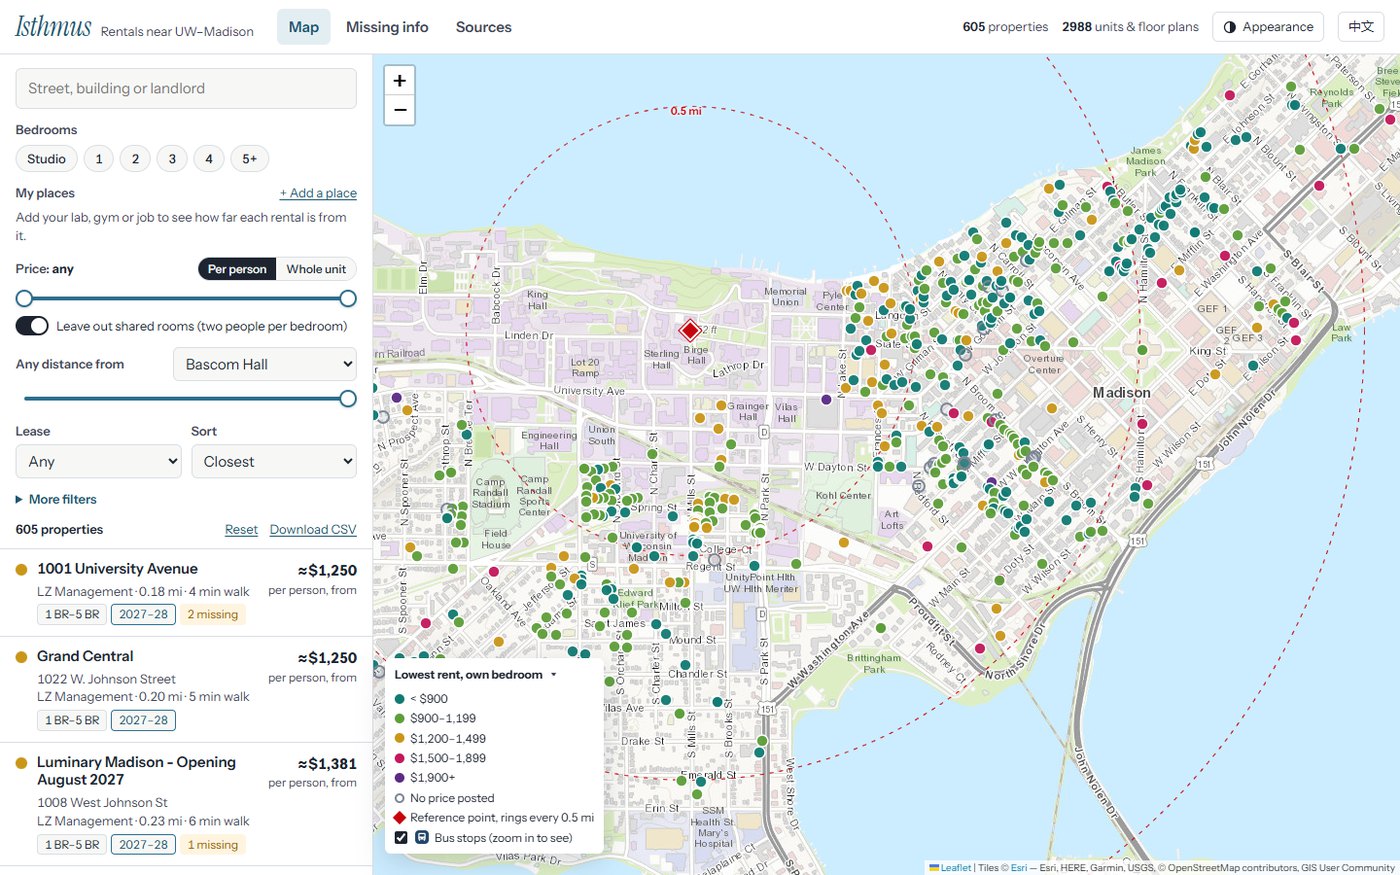
Task: Click the Esri attribution link
Action: coord(1019,868)
